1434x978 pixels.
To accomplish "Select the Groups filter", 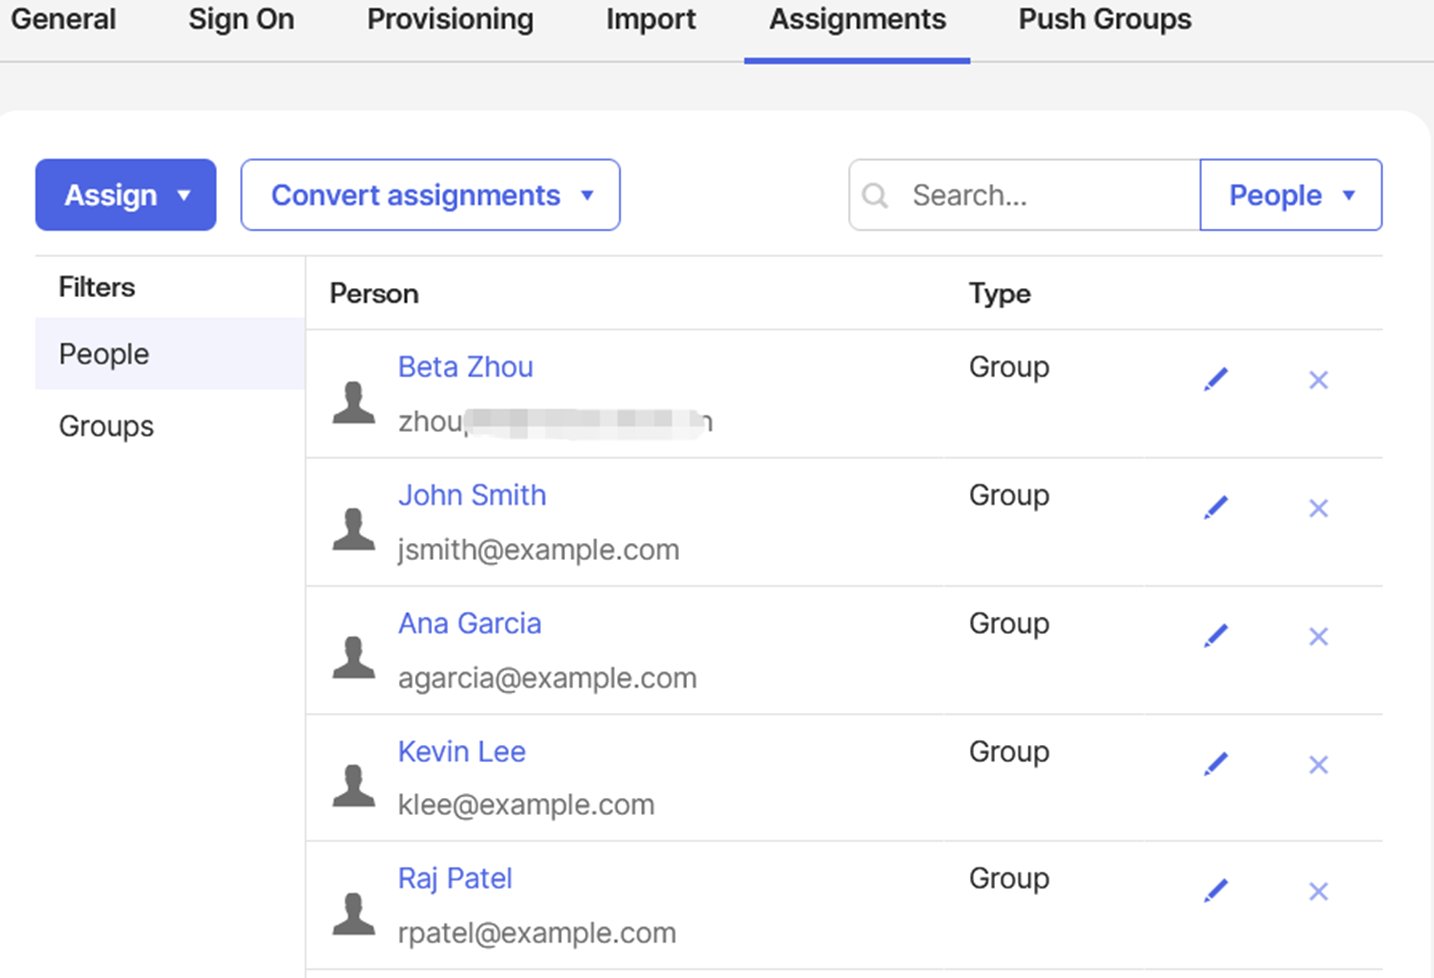I will (x=106, y=426).
